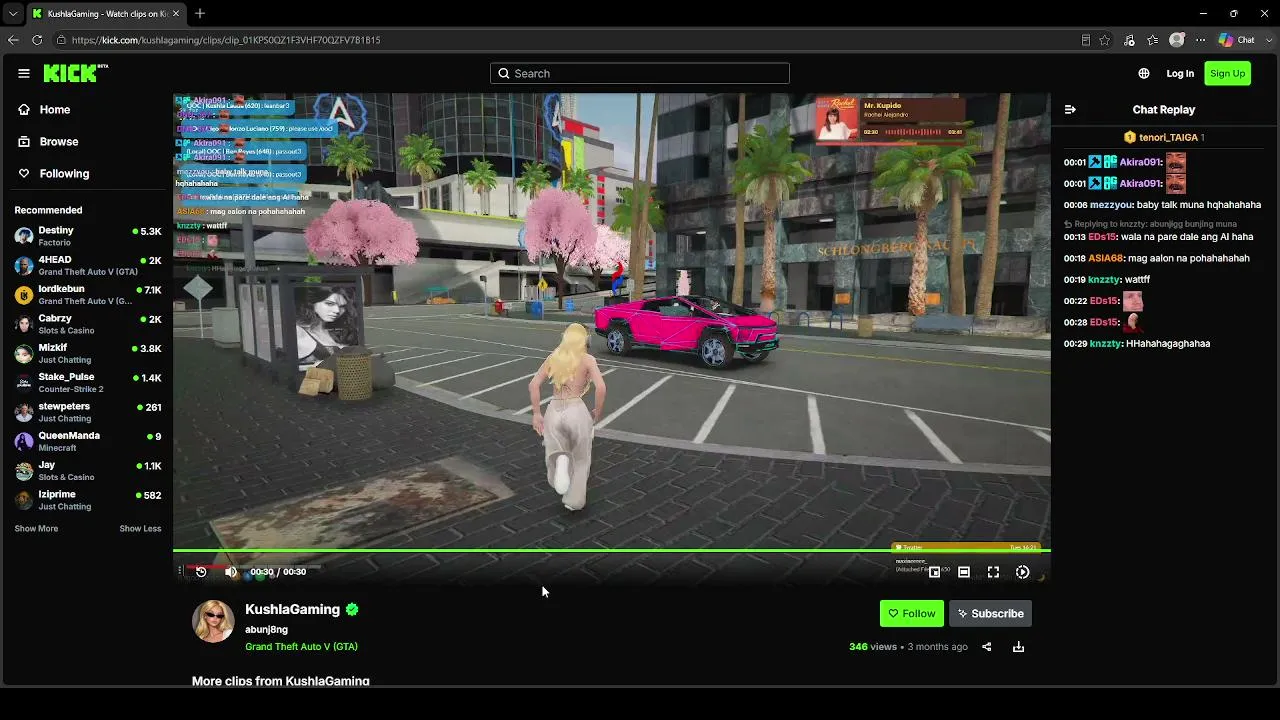This screenshot has height=720, width=1280.
Task: Open a new browser tab
Action: (200, 13)
